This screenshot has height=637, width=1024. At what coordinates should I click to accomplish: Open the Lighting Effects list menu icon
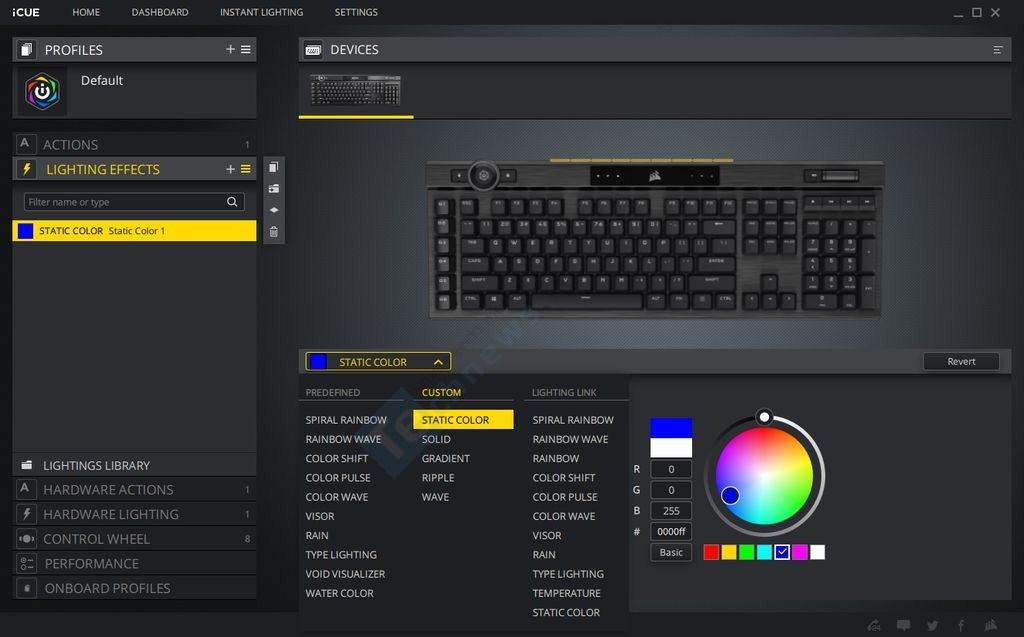[246, 169]
